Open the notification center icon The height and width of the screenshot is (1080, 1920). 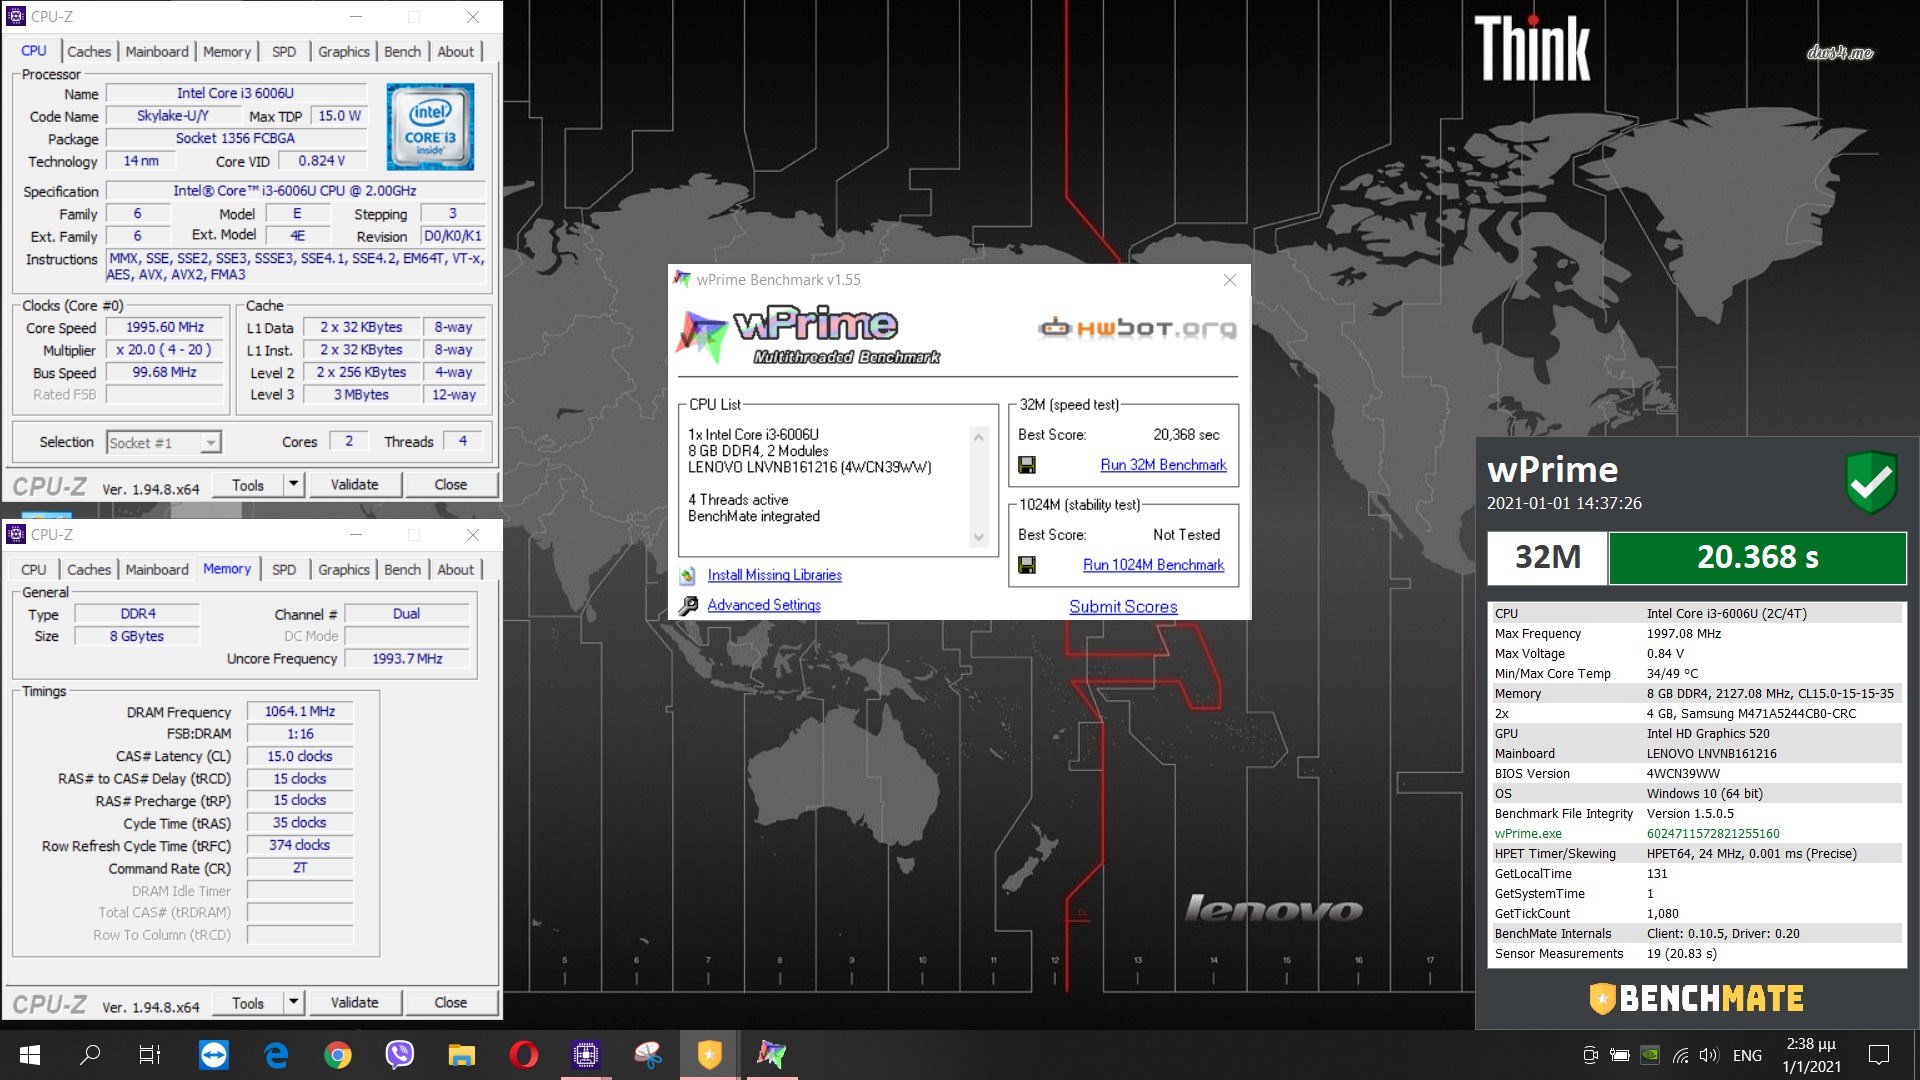[x=1879, y=1055]
